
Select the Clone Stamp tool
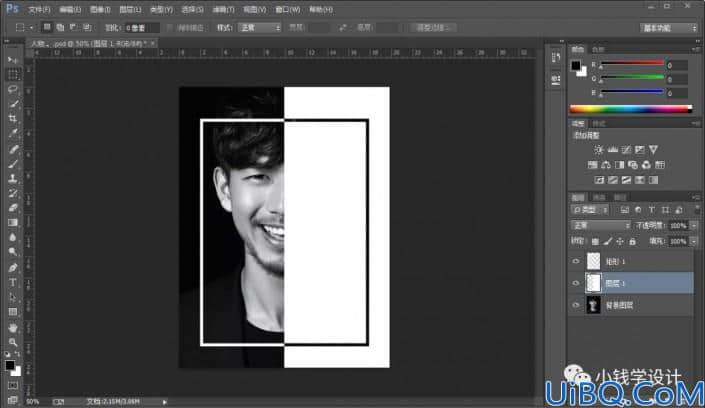pyautogui.click(x=13, y=178)
